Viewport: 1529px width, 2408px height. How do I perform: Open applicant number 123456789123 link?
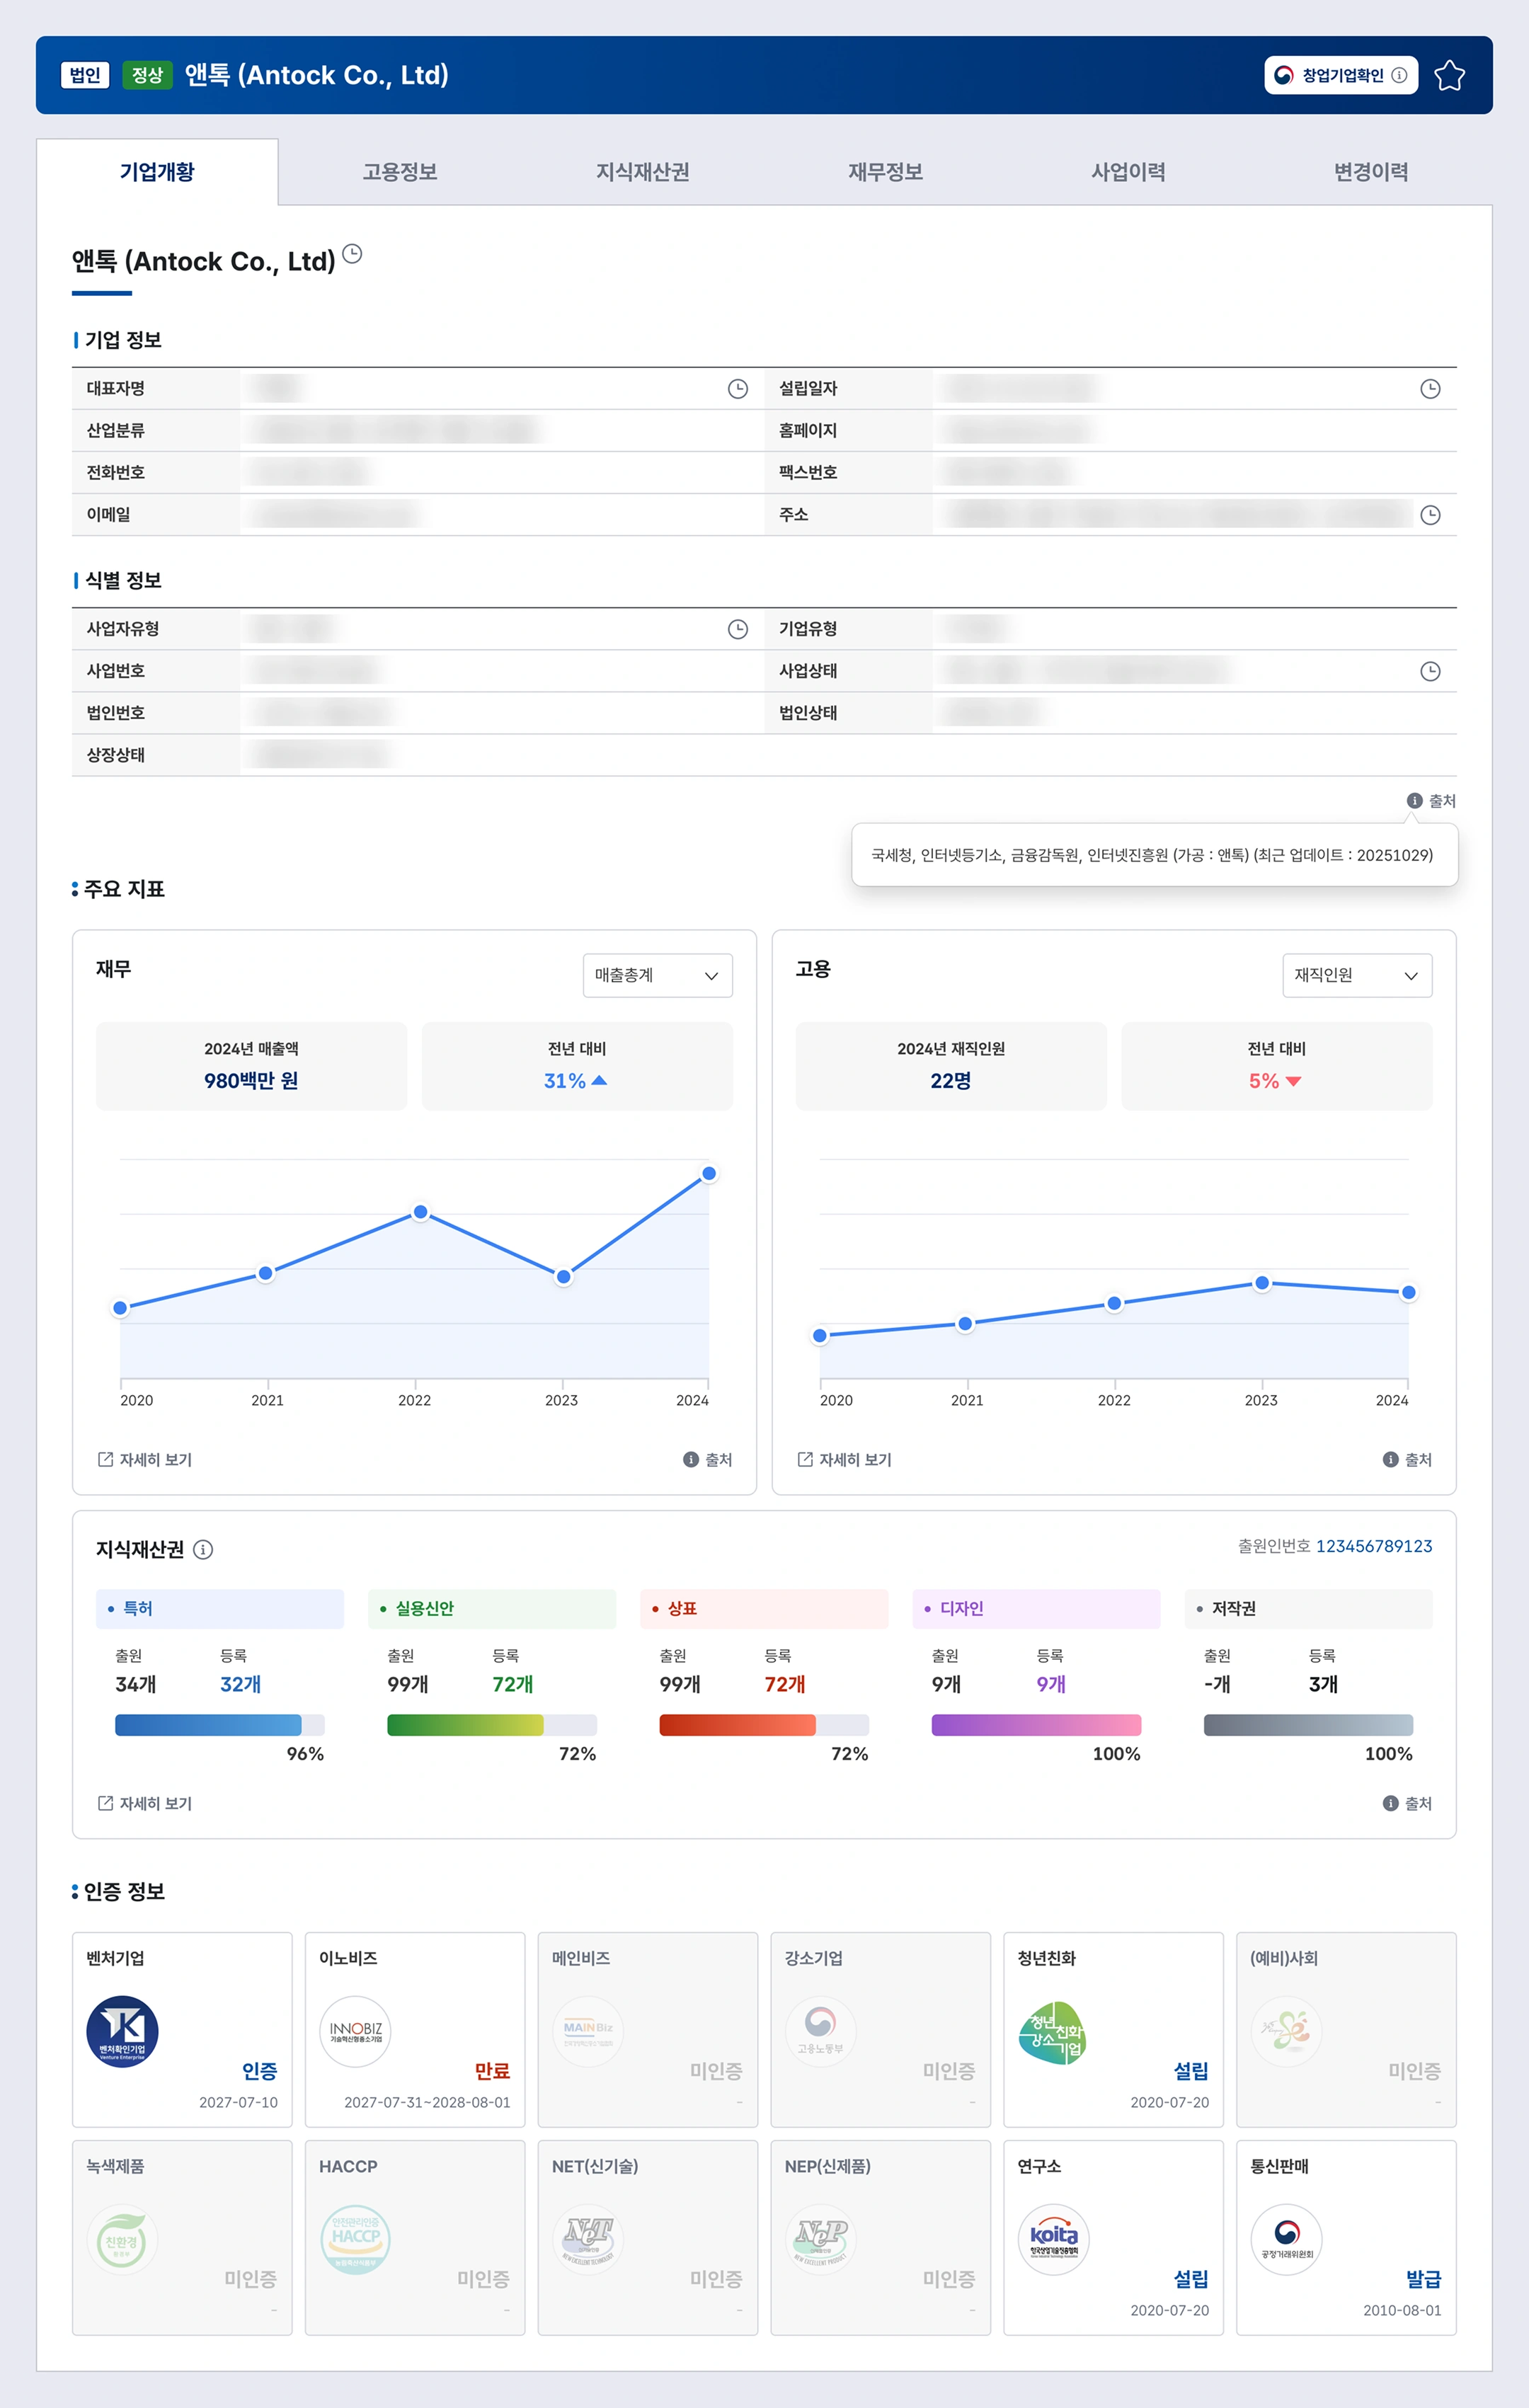click(1374, 1546)
